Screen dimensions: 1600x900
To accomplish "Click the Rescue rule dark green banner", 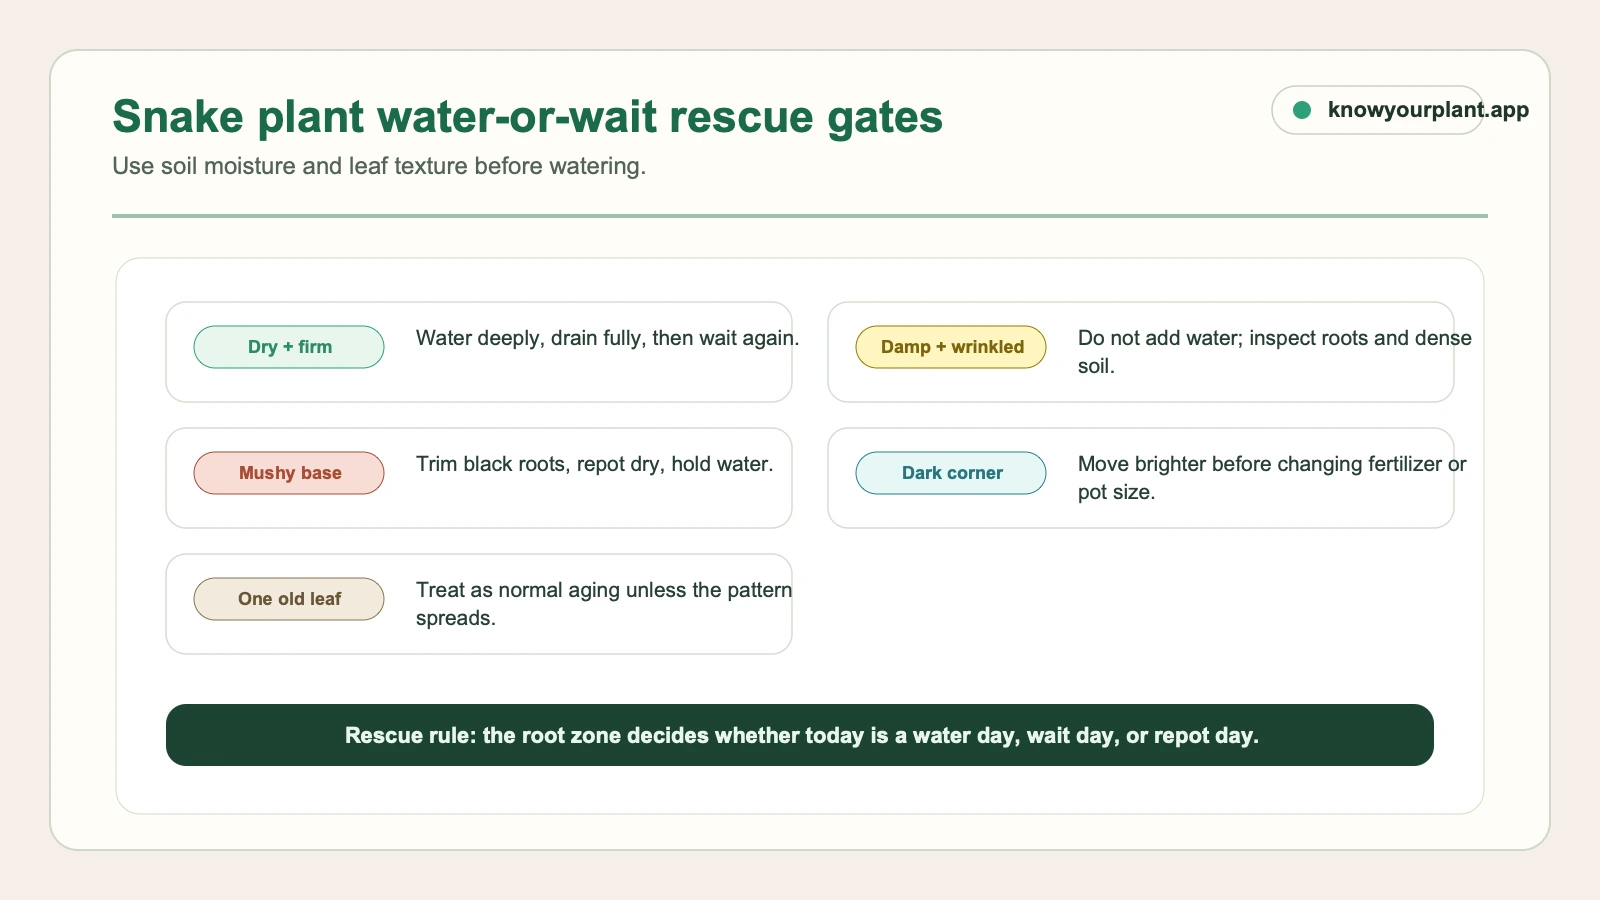I will click(800, 735).
